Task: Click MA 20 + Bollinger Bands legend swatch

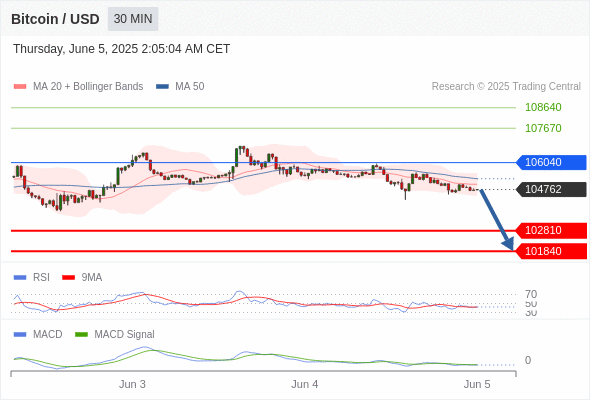Action: coord(20,87)
